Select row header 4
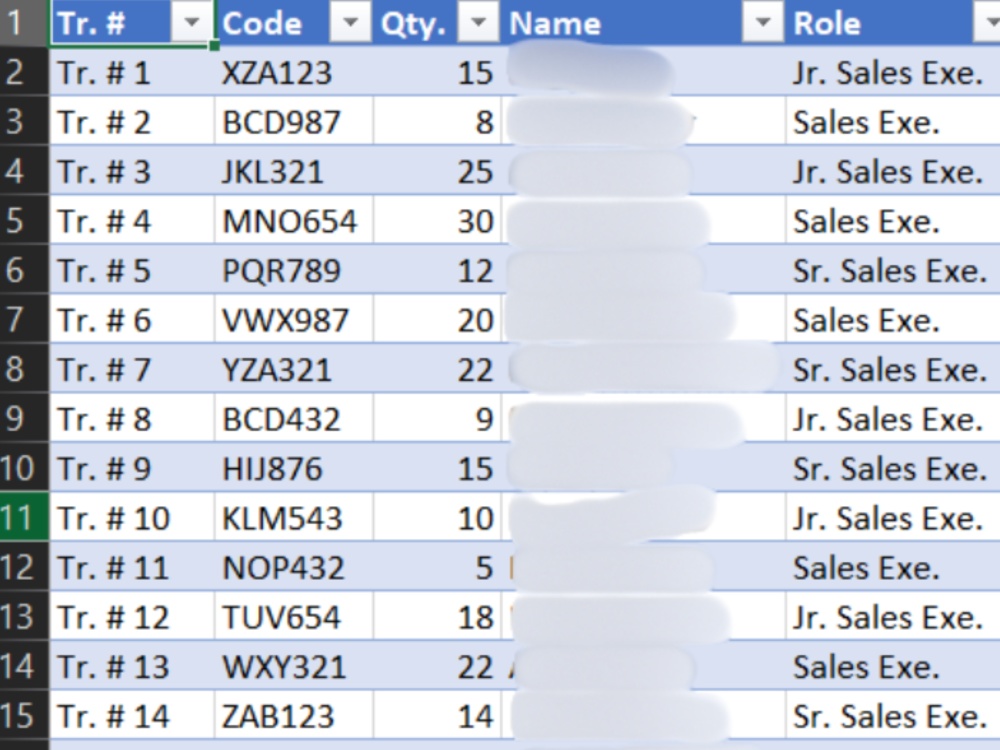This screenshot has height=750, width=1000. click(x=24, y=171)
